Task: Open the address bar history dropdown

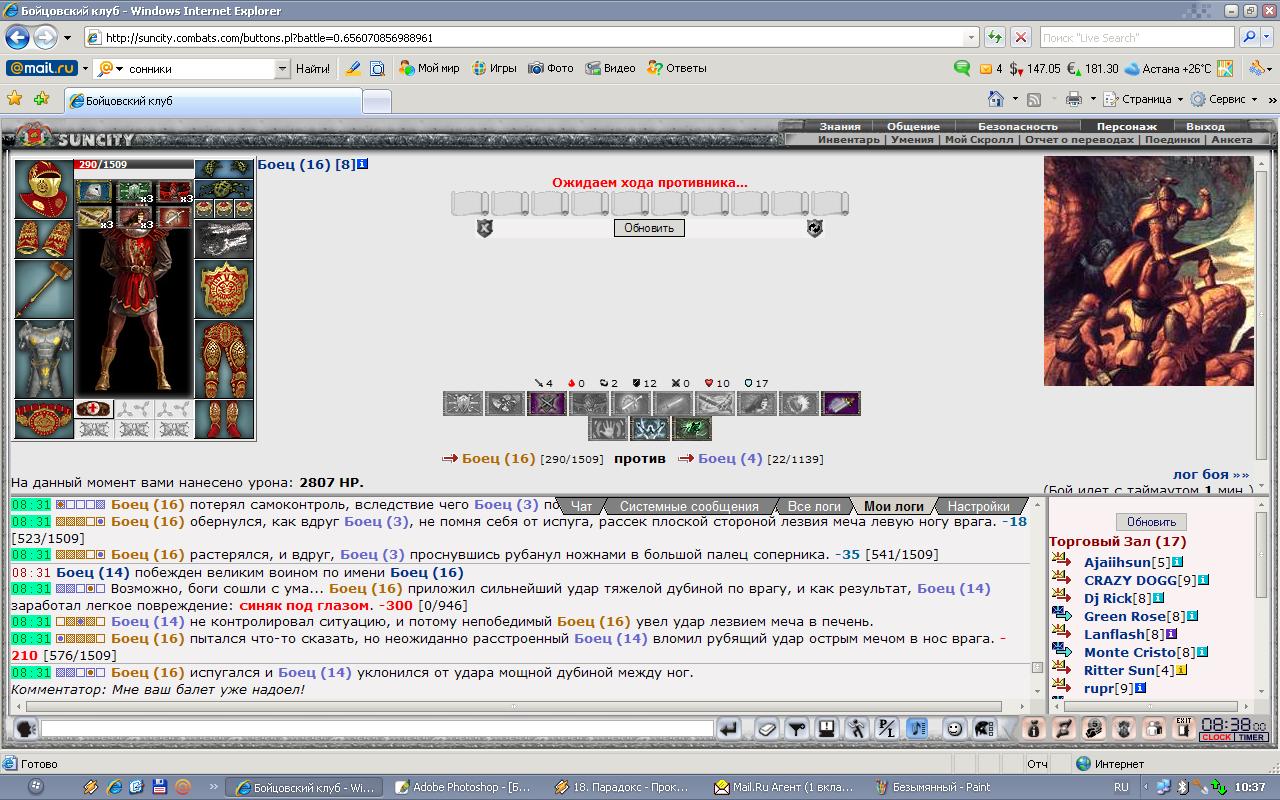Action: (971, 38)
